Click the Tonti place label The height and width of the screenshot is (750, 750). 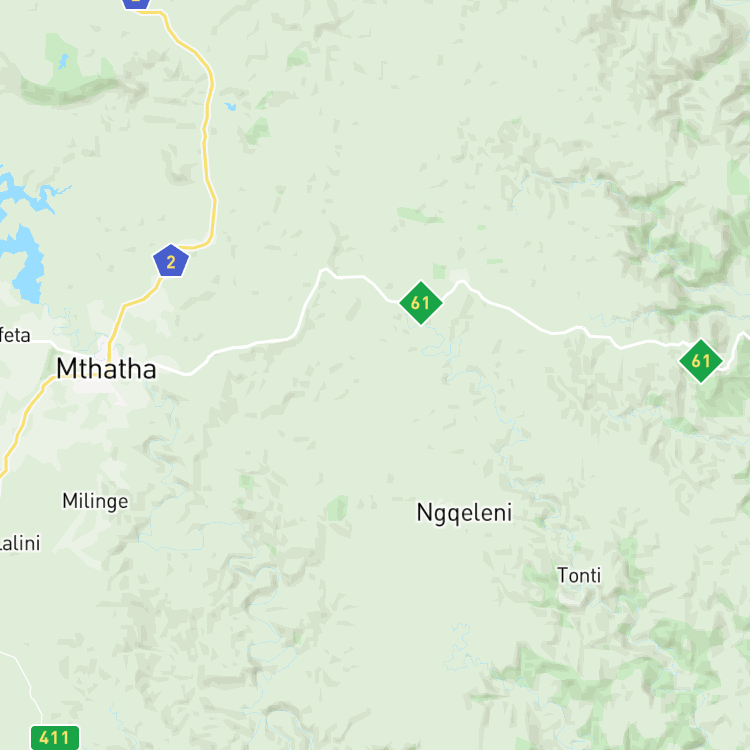coord(579,575)
